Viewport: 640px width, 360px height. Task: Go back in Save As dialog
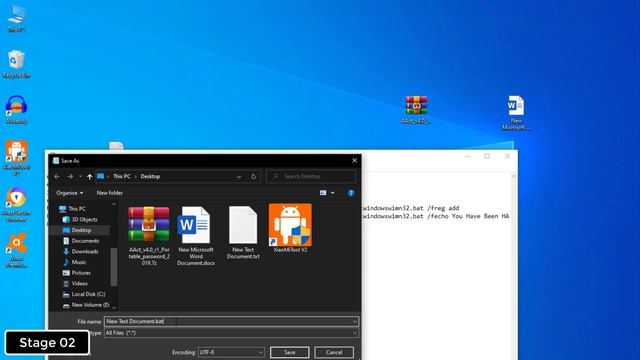point(57,176)
